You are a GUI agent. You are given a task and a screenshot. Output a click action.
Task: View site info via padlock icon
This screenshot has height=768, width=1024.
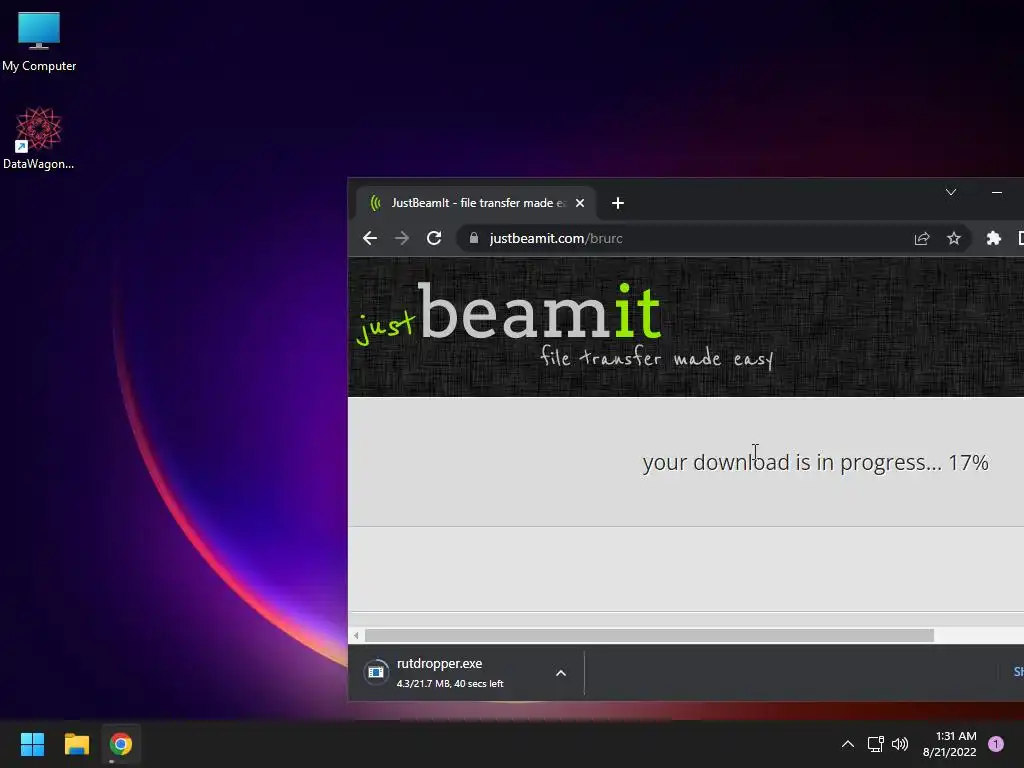point(474,238)
